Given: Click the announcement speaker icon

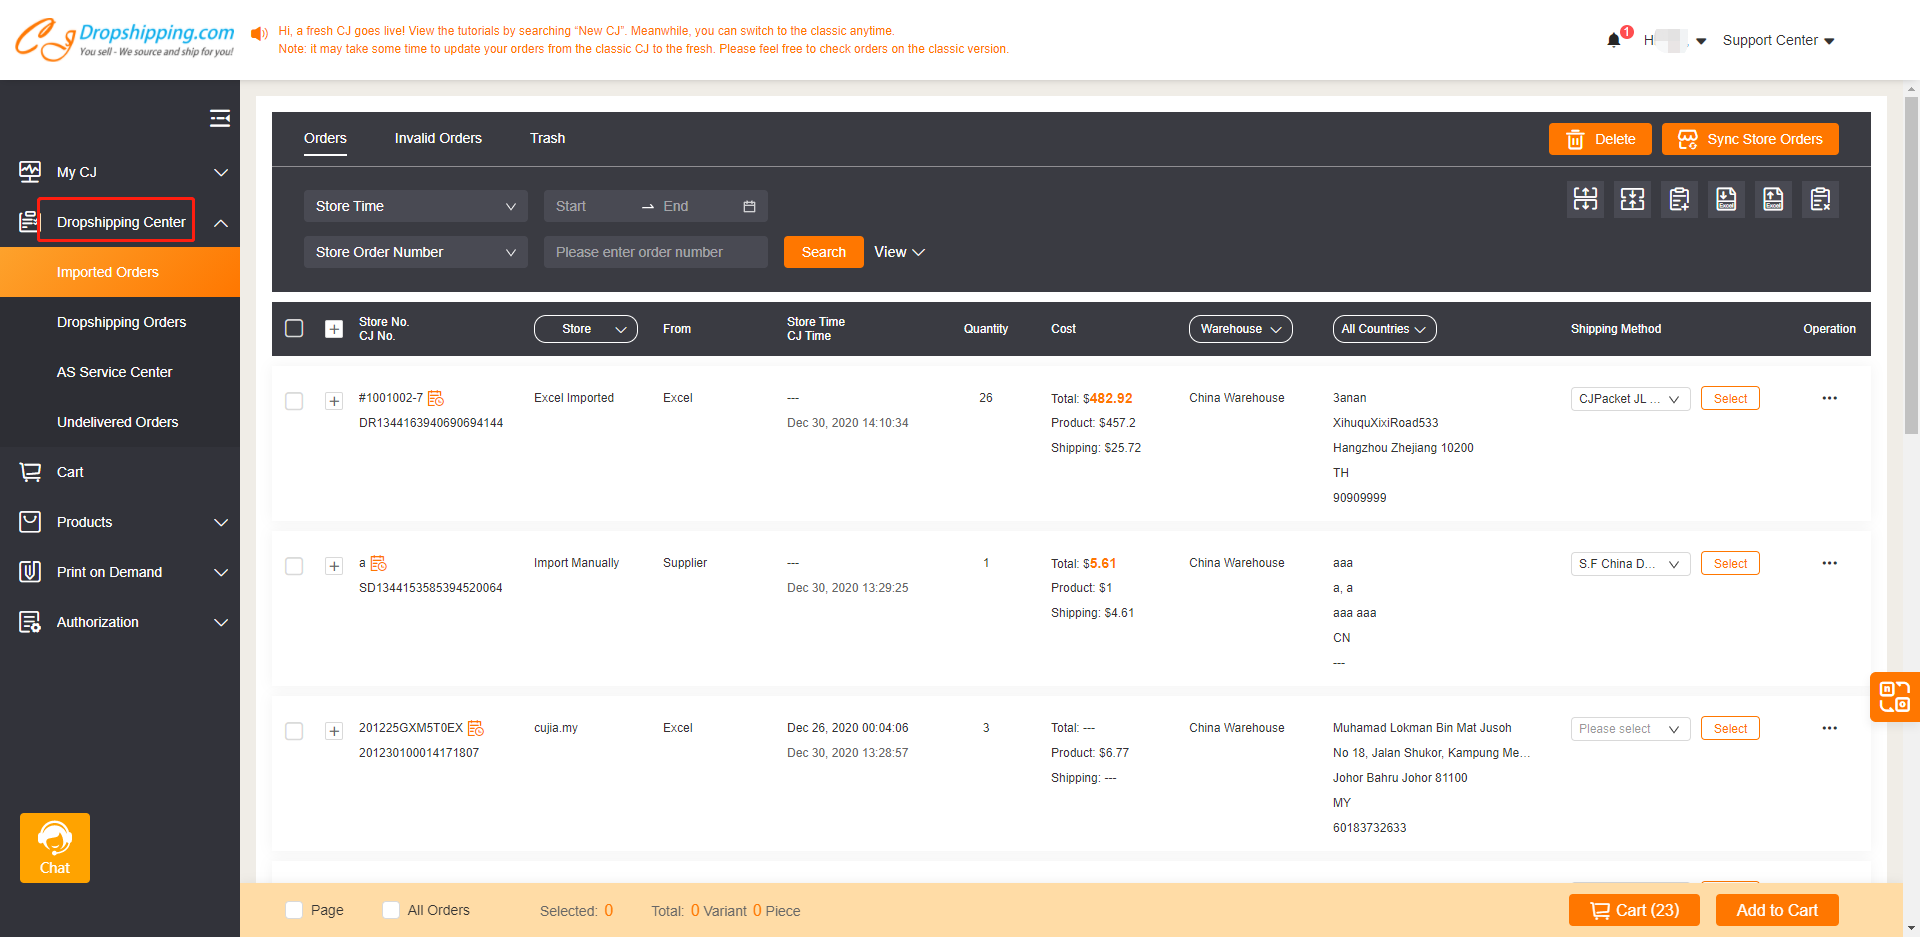Looking at the screenshot, I should (x=259, y=34).
